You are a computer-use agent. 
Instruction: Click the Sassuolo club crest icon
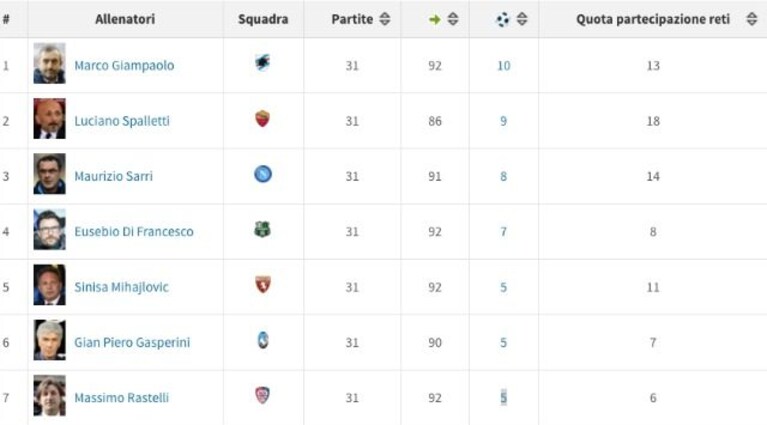263,229
